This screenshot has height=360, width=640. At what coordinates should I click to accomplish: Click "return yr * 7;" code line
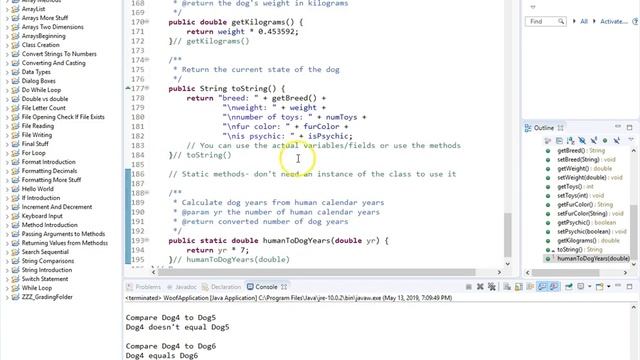(218, 250)
